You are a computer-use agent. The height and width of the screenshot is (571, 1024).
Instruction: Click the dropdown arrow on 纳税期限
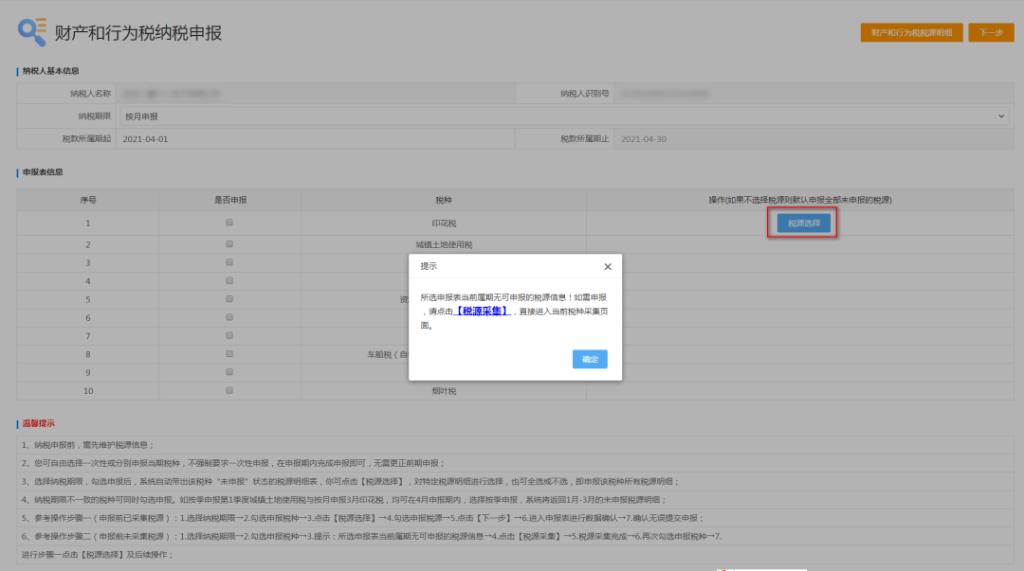(x=1001, y=117)
